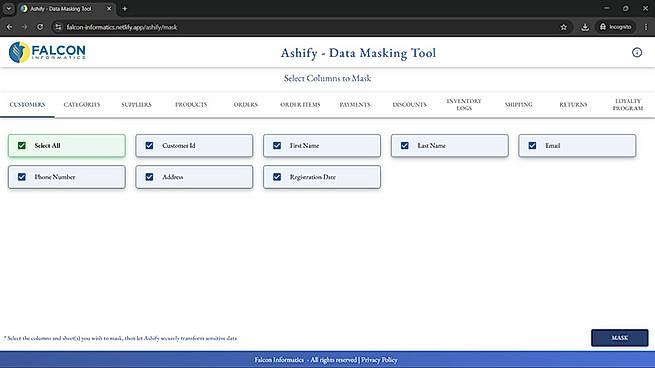Uncheck the Registration Date checkbox

point(277,177)
